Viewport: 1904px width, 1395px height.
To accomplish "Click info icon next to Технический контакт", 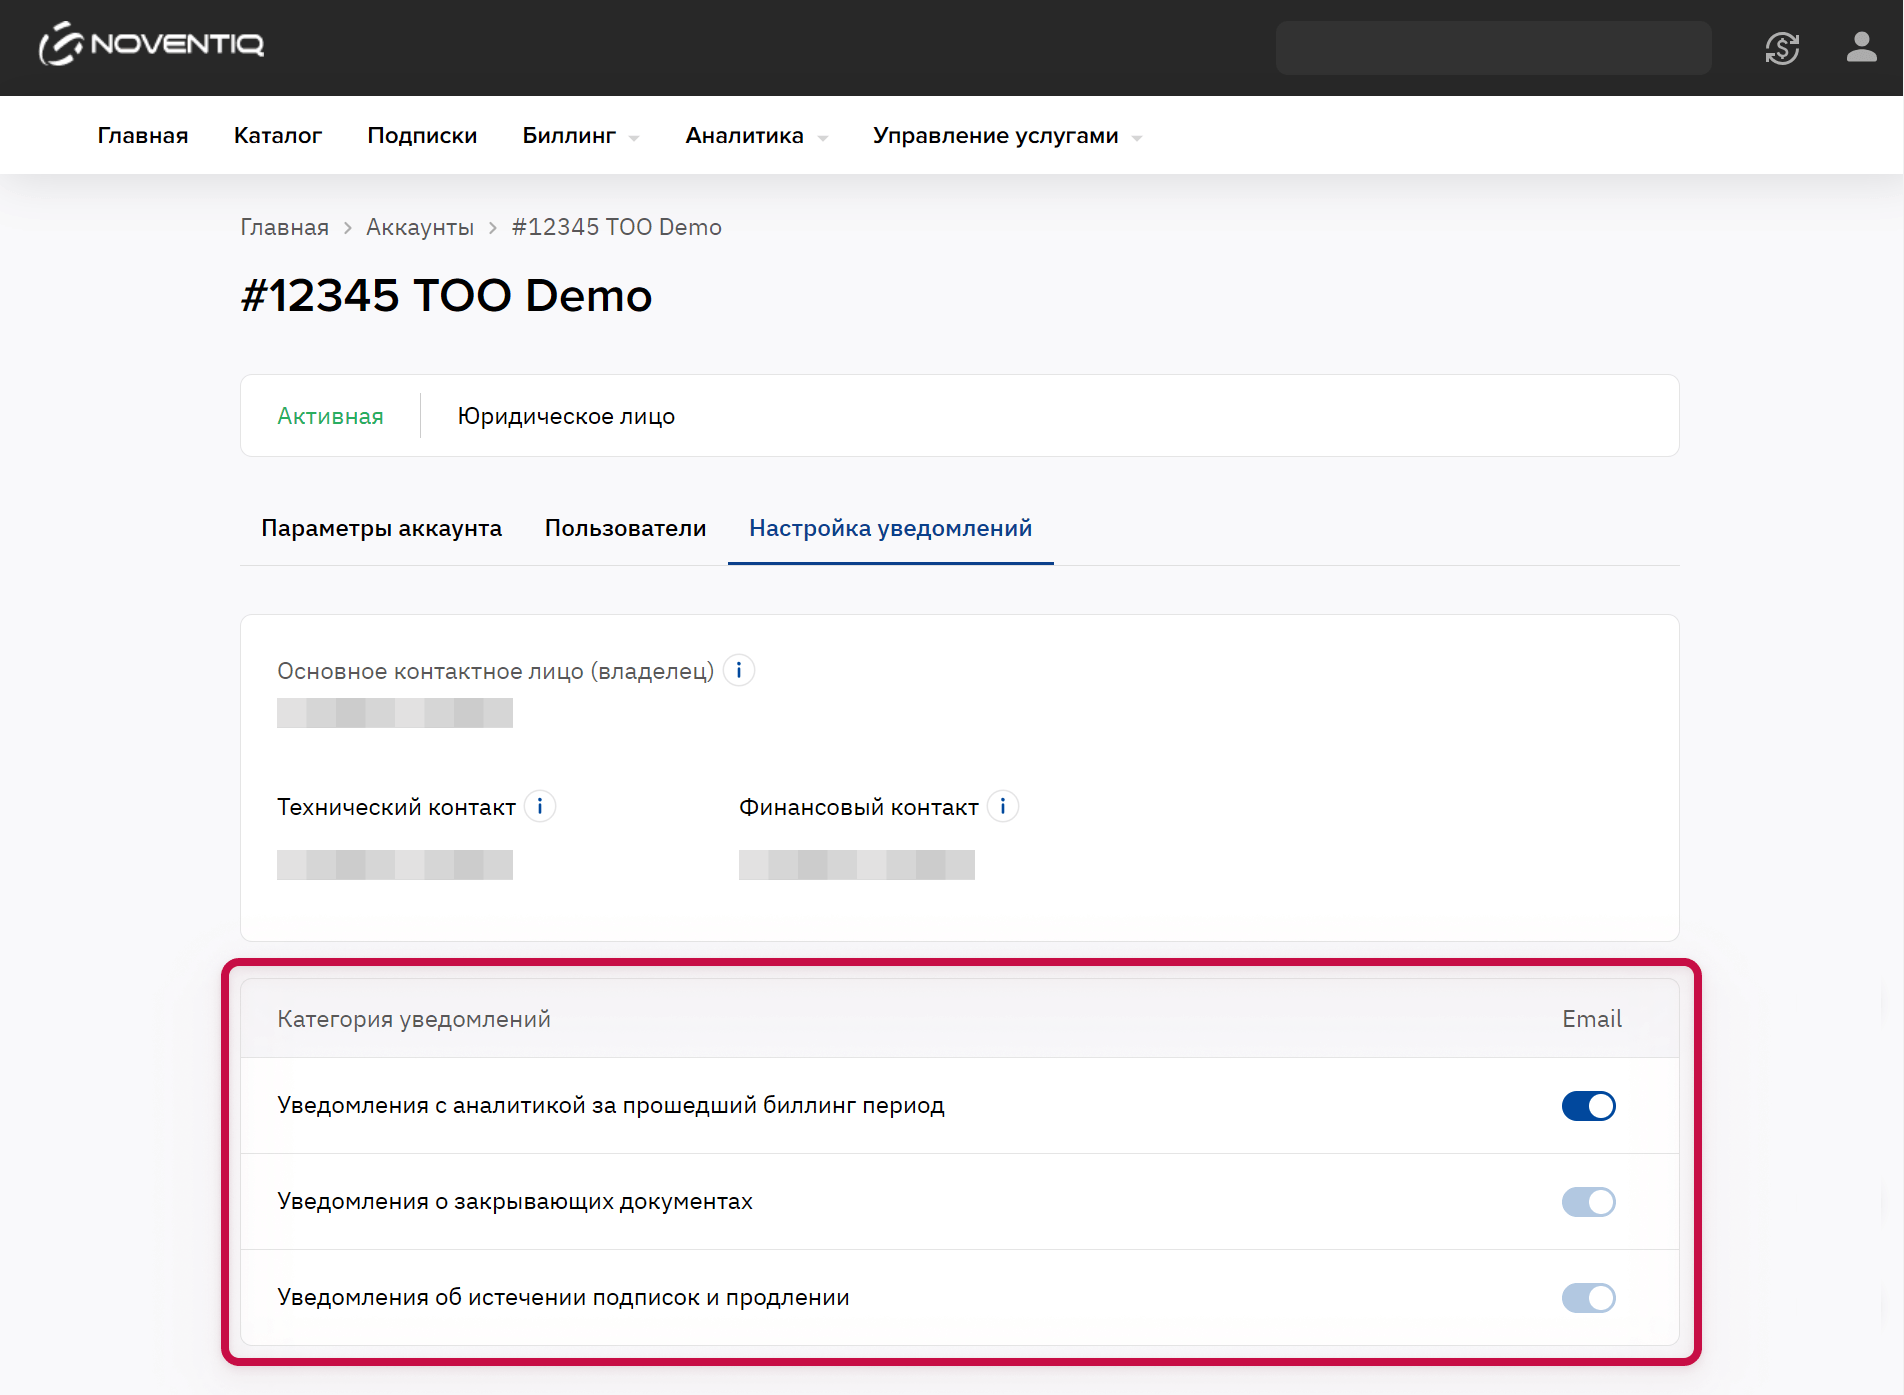I will 540,806.
